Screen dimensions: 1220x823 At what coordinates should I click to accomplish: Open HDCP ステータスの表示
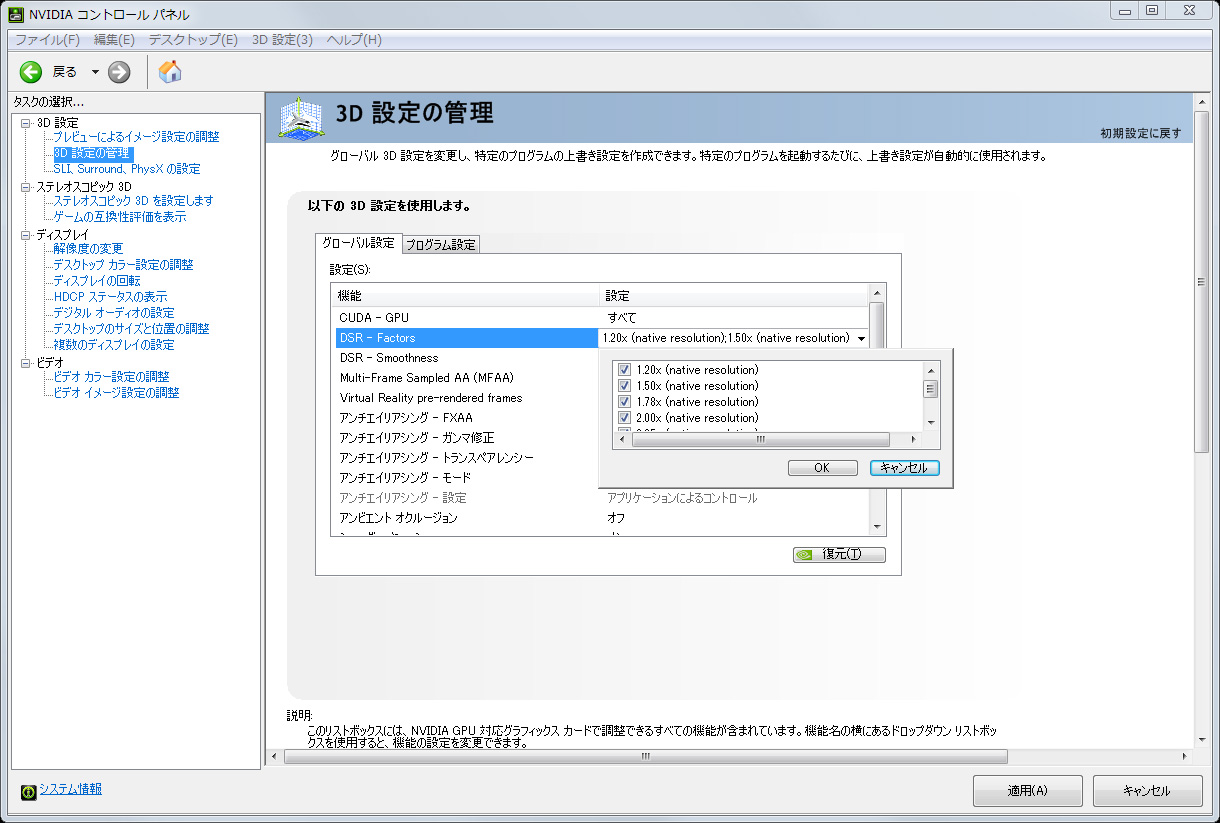[x=110, y=297]
